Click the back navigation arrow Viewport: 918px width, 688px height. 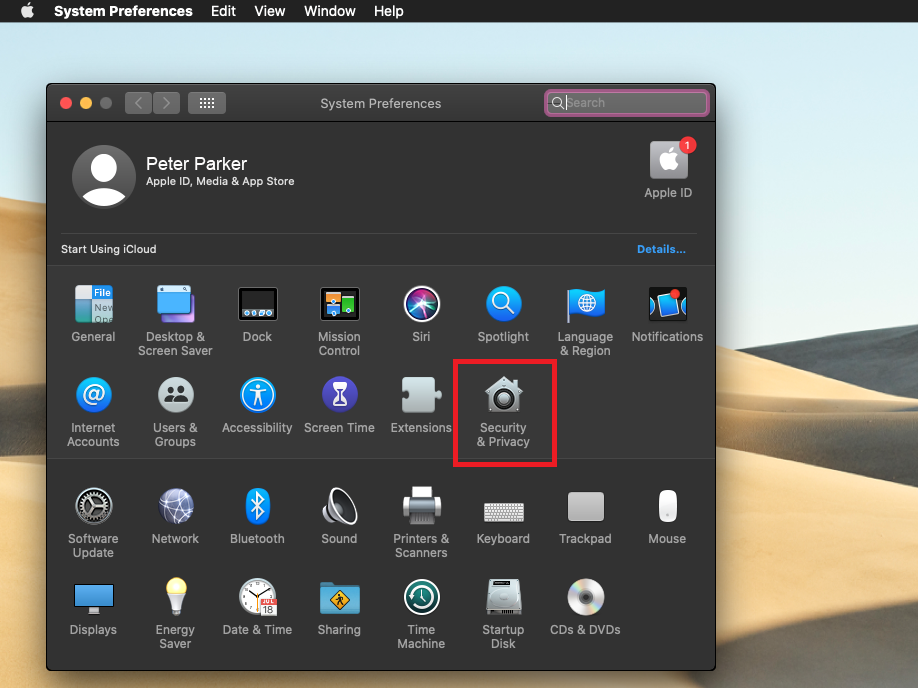coord(139,103)
